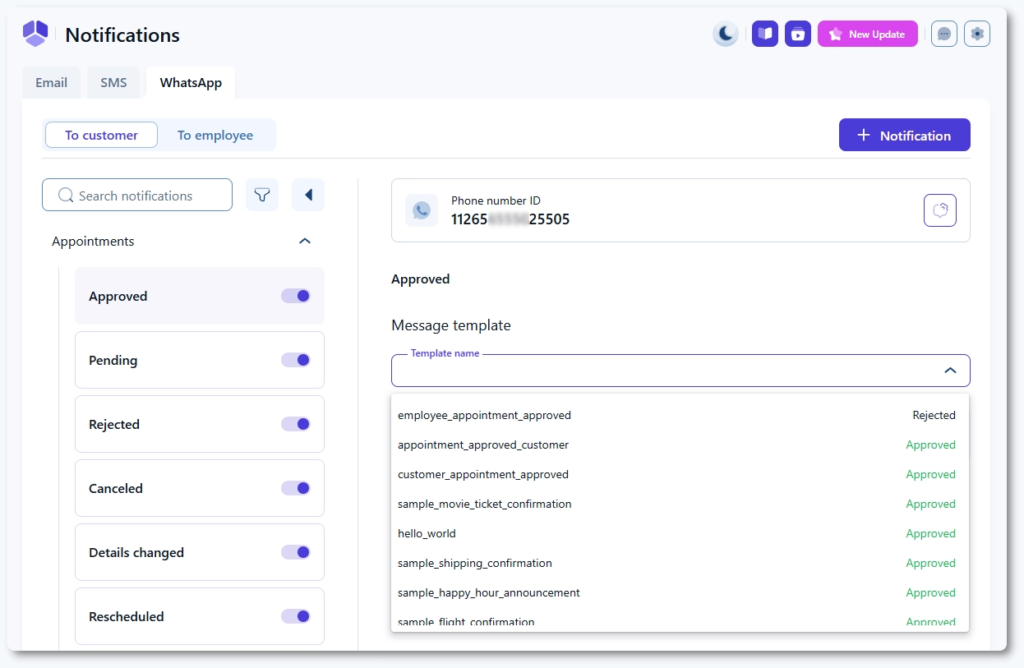Click the New Update button

coord(867,34)
